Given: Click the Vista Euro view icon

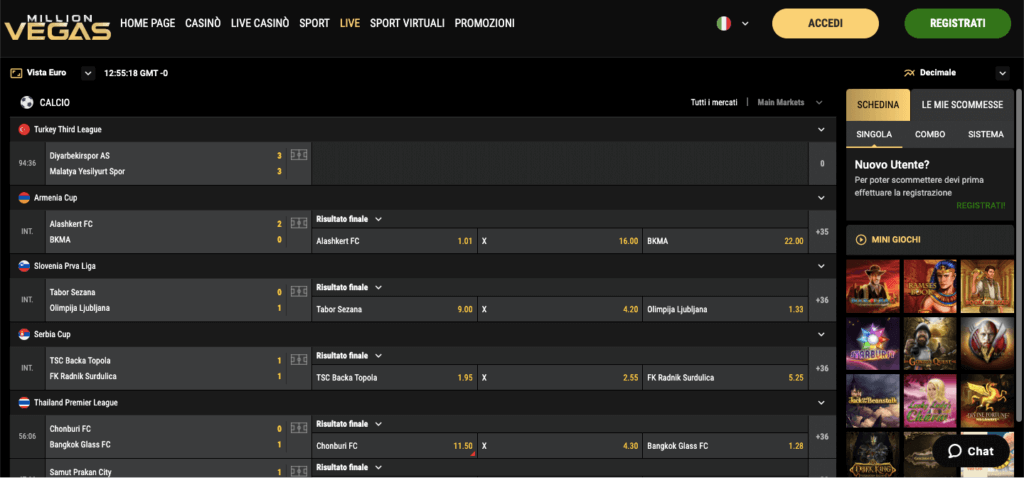Looking at the screenshot, I should tap(17, 73).
